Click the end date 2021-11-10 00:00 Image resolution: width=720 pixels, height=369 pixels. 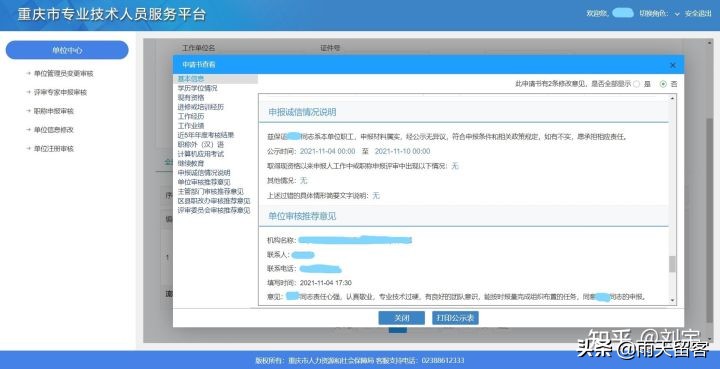click(402, 151)
